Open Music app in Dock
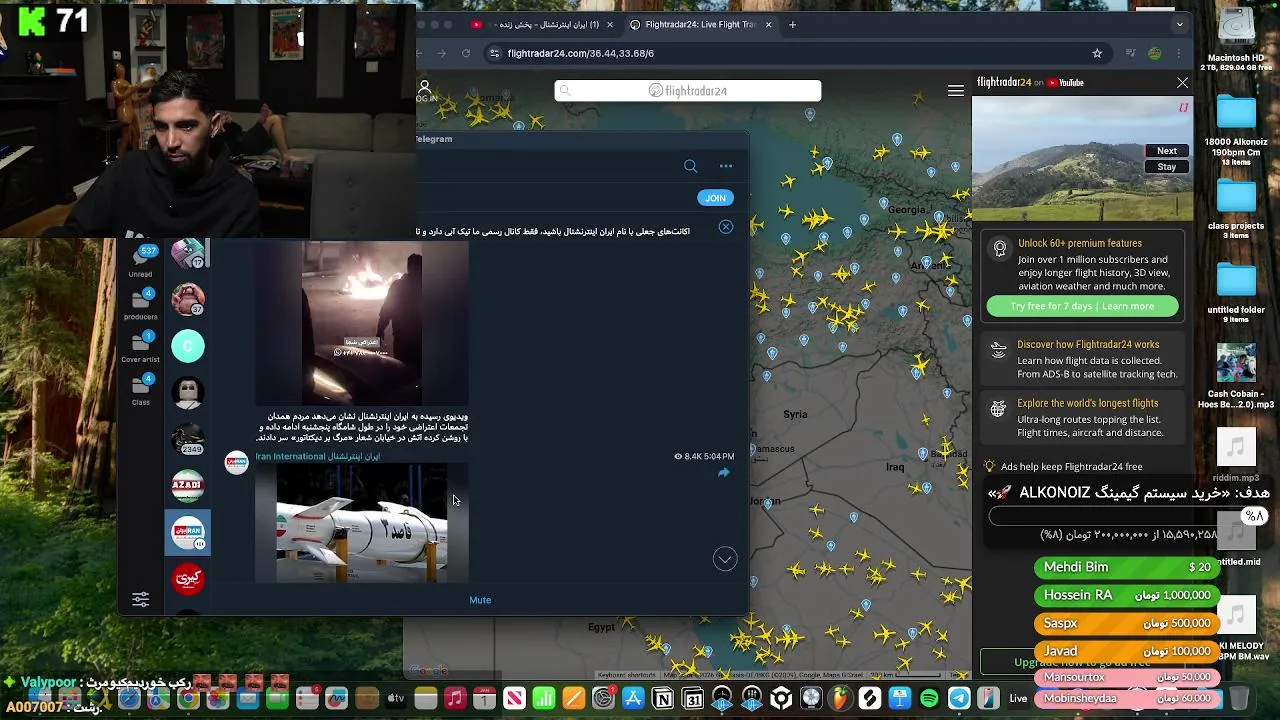Screen dimensions: 1280x720 click(455, 698)
